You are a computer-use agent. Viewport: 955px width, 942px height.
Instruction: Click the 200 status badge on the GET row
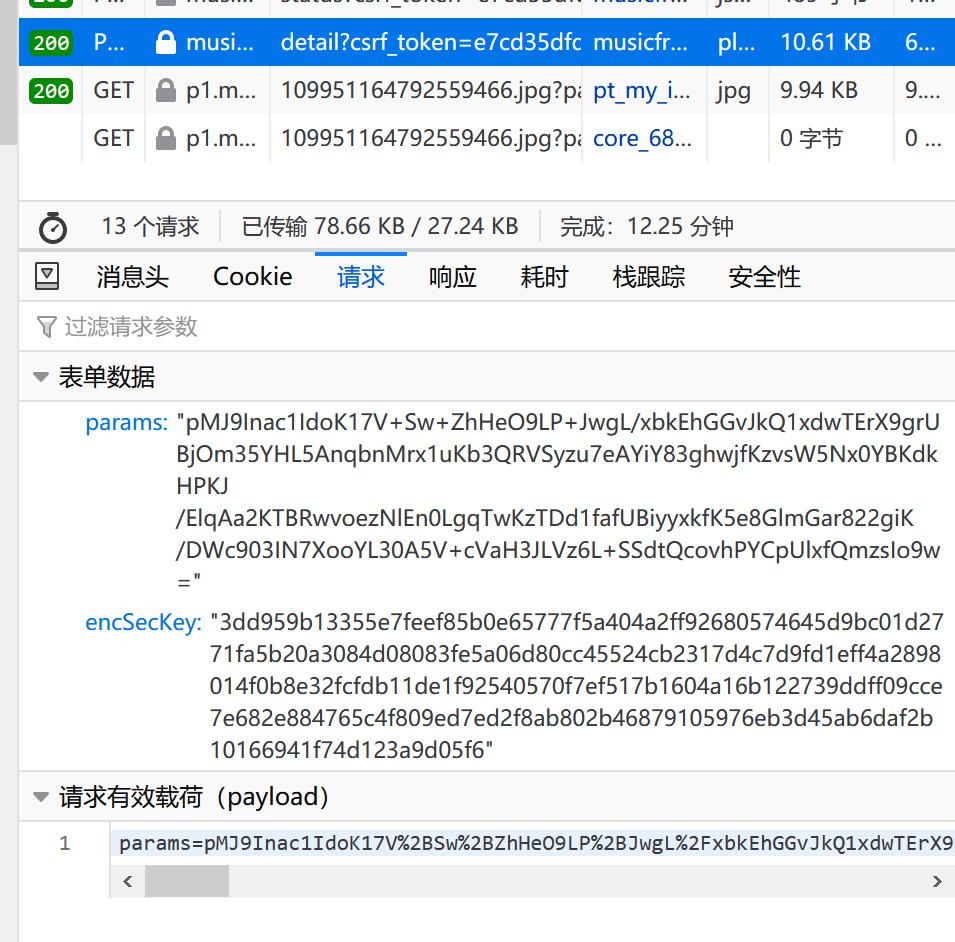pyautogui.click(x=51, y=91)
